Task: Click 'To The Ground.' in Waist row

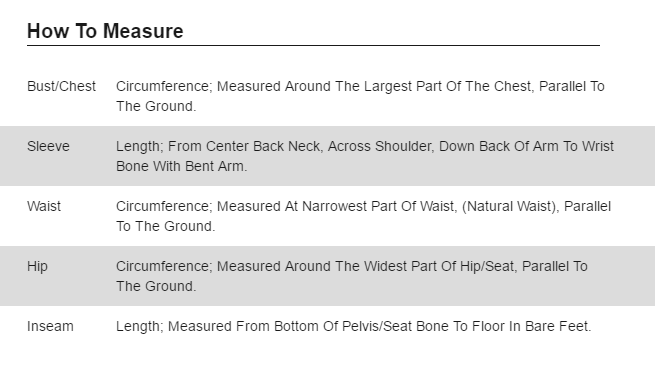Action: [x=166, y=226]
